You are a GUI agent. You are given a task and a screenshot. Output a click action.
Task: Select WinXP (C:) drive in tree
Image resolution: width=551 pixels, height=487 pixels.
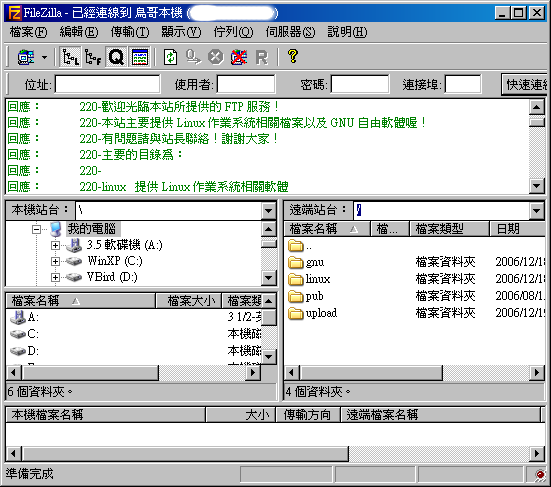coord(115,261)
